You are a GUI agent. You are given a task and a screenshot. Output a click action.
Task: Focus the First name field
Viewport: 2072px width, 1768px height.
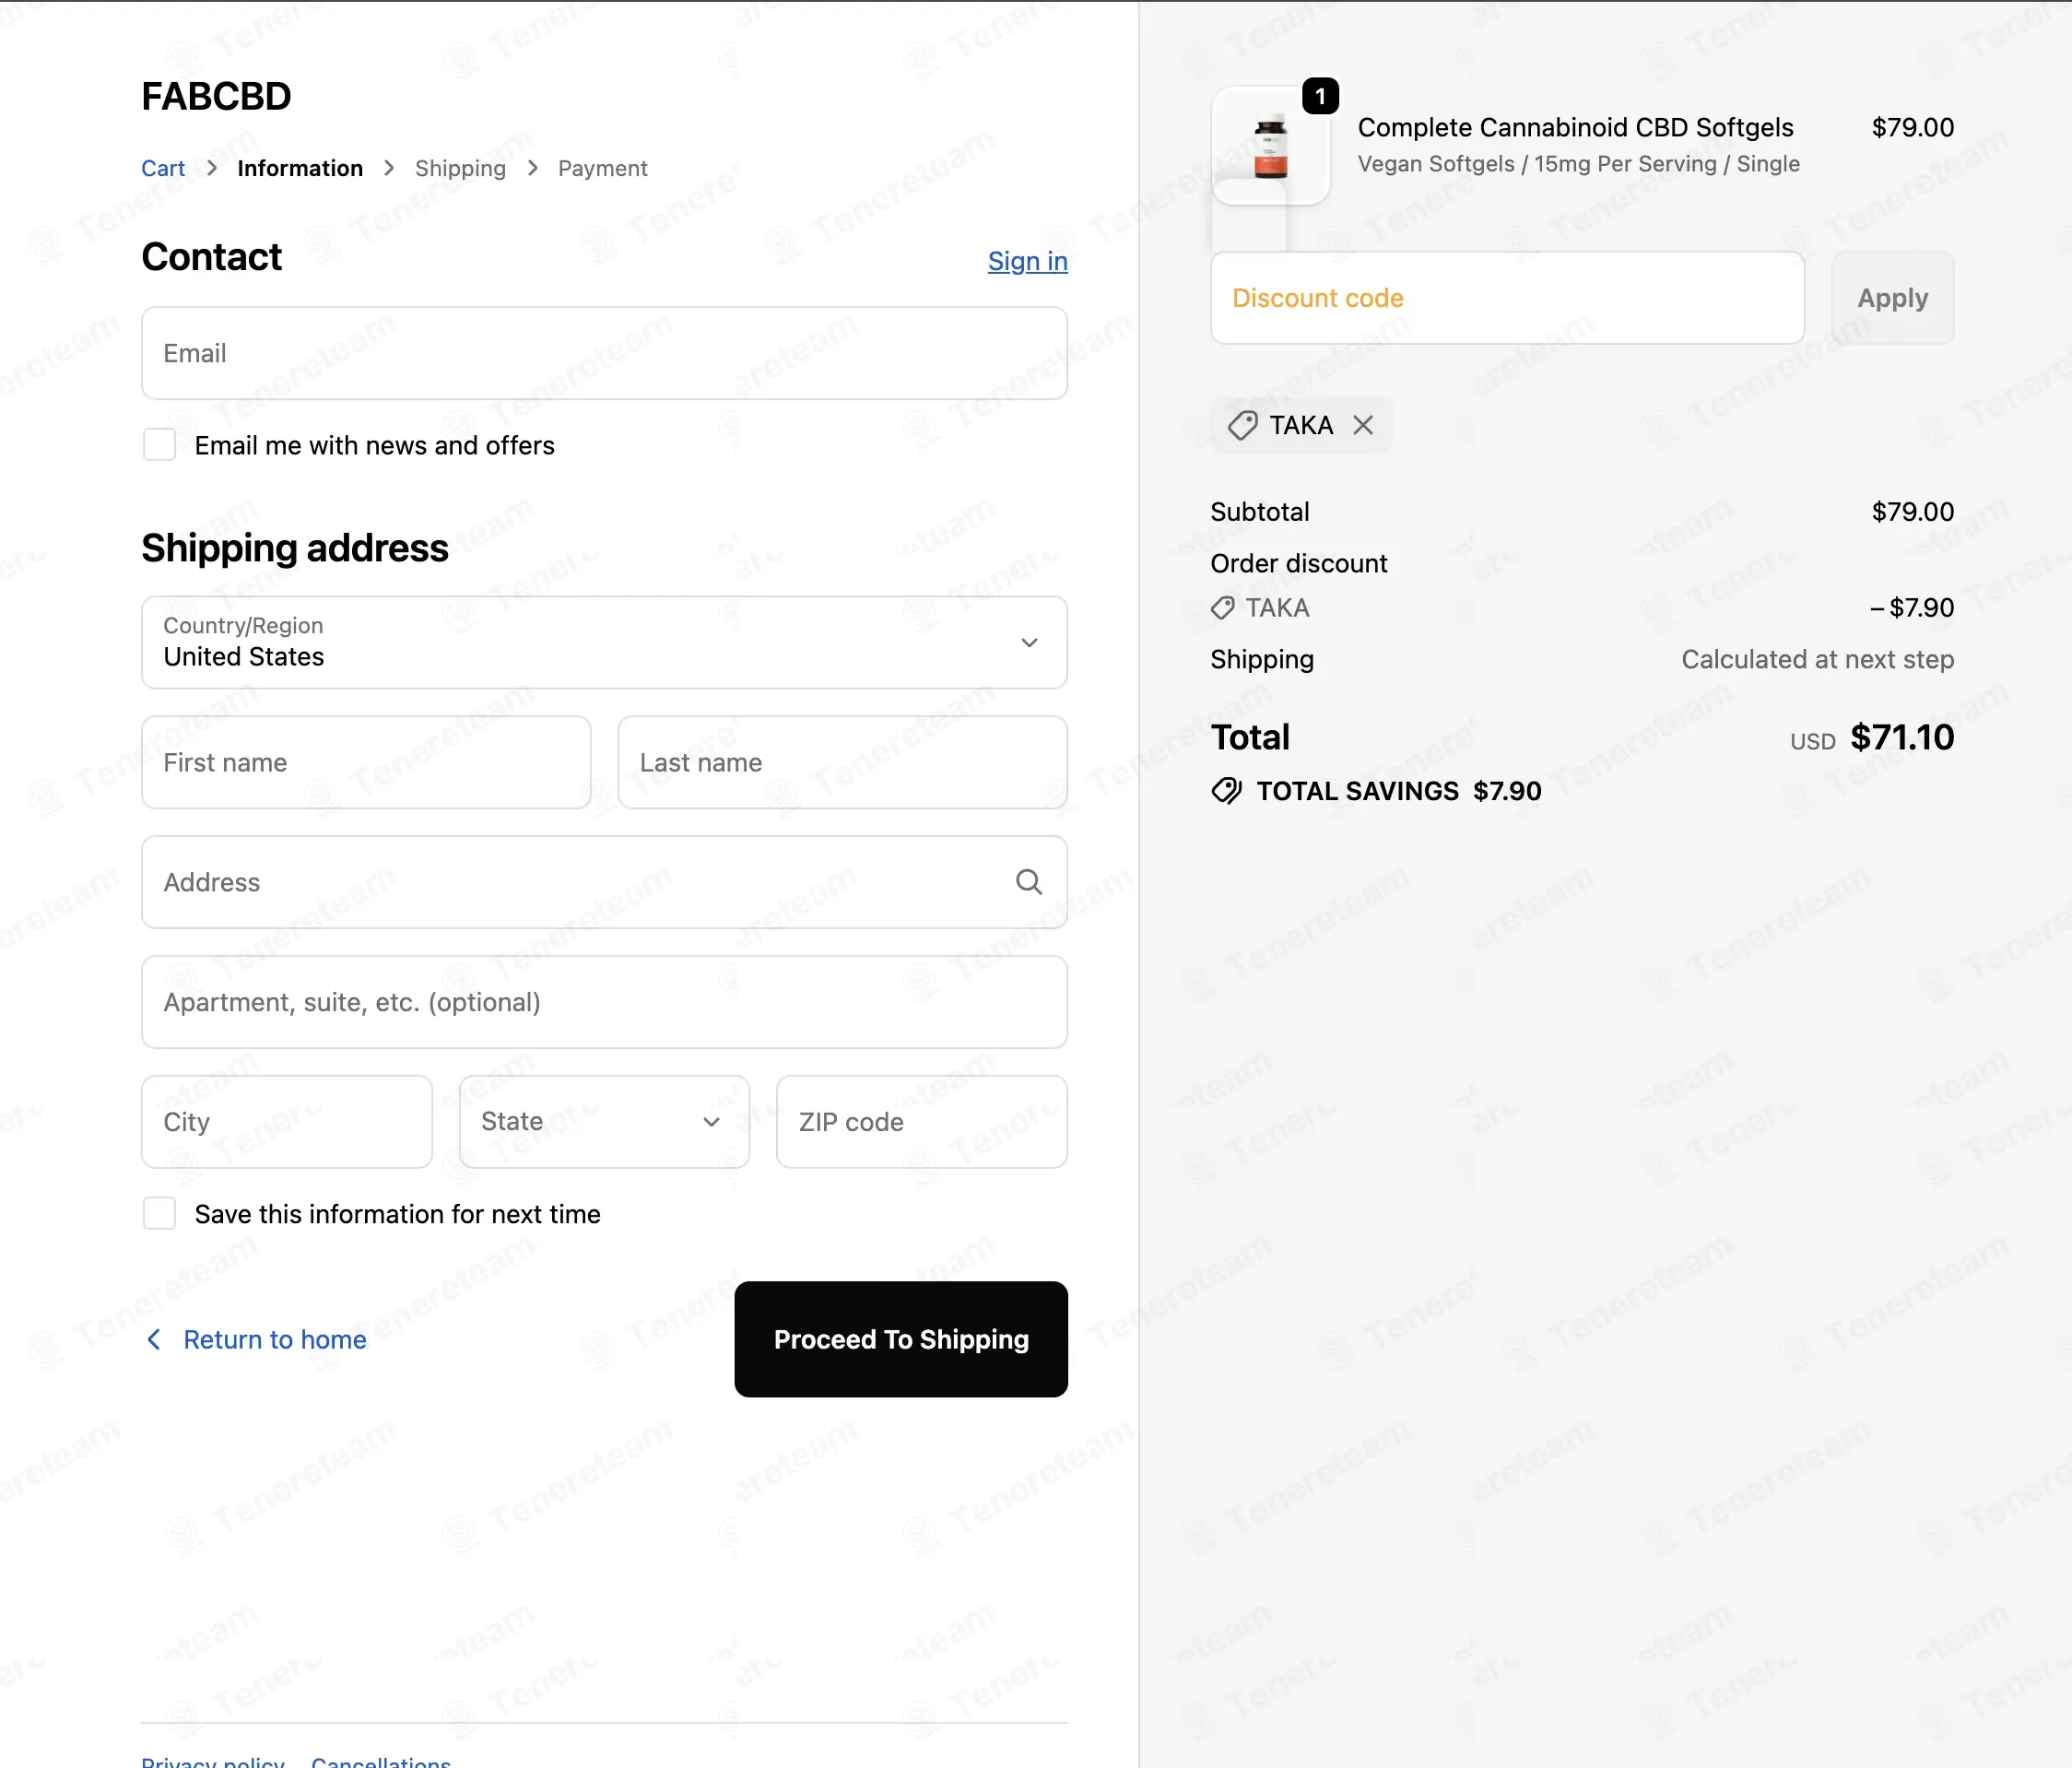366,763
